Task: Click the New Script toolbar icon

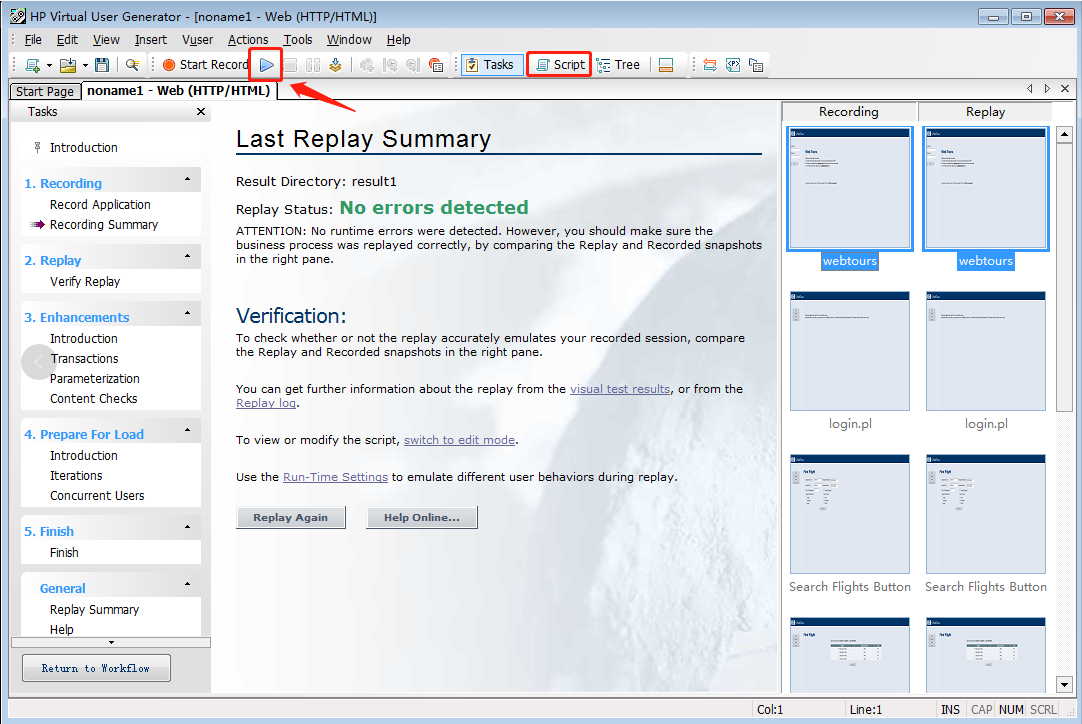Action: click(x=32, y=65)
